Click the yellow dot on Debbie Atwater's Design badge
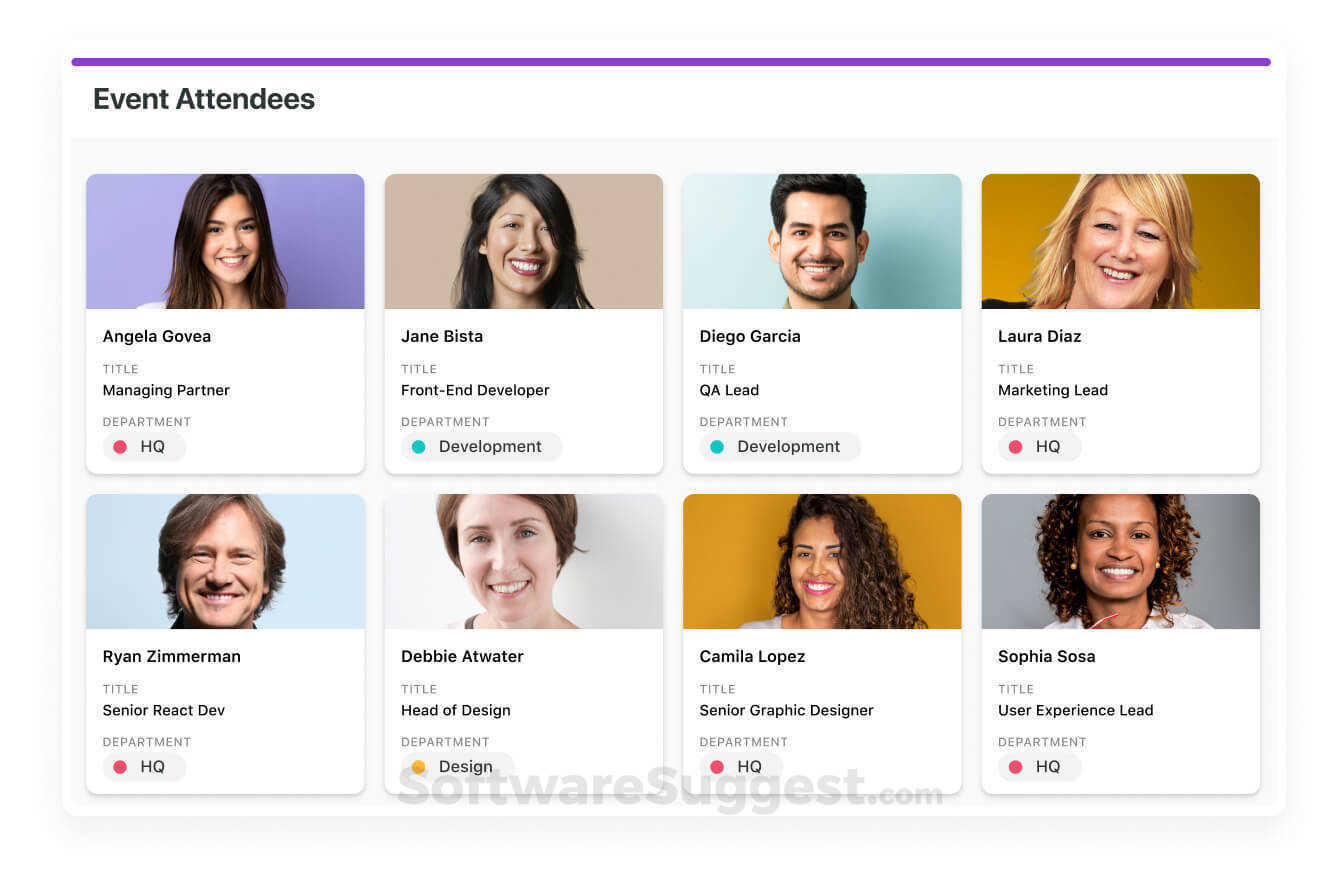The image size is (1340, 884). 418,767
